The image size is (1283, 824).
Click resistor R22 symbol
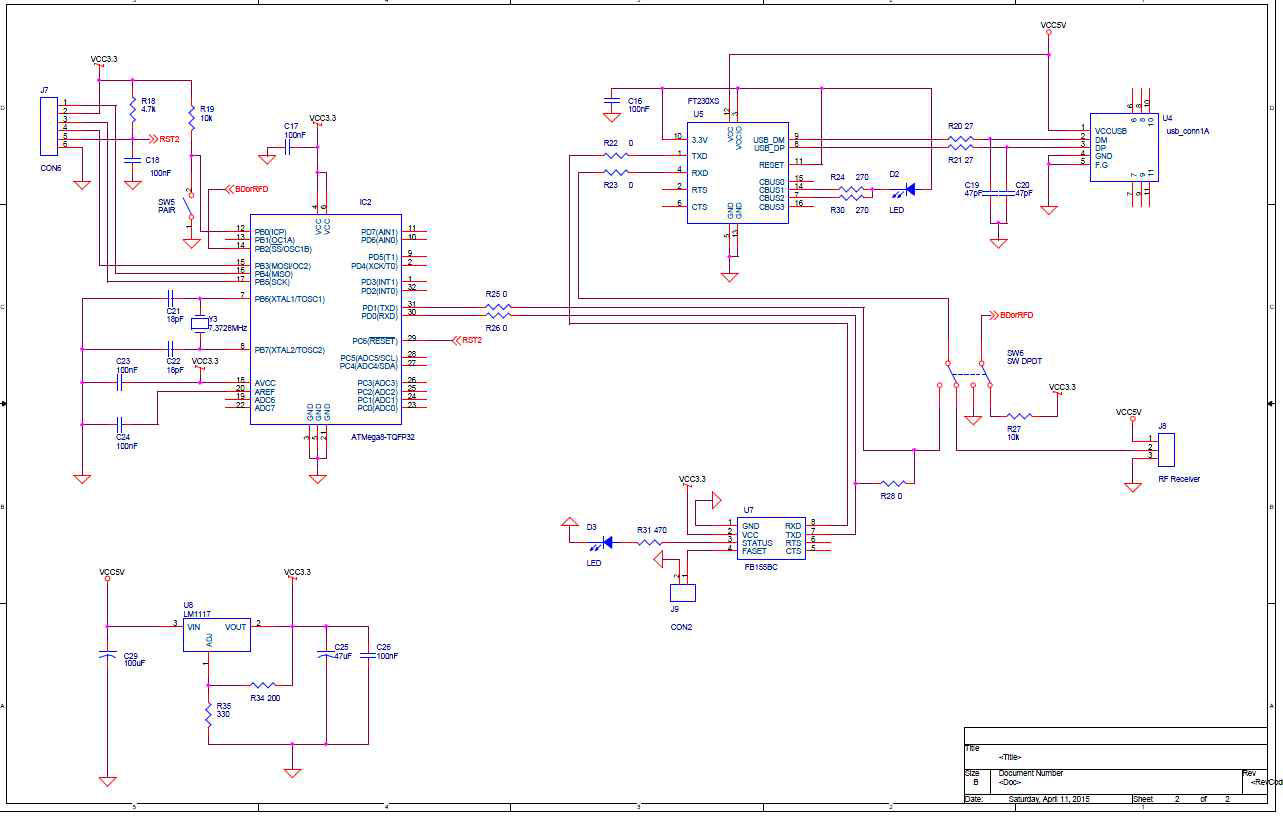pos(616,155)
